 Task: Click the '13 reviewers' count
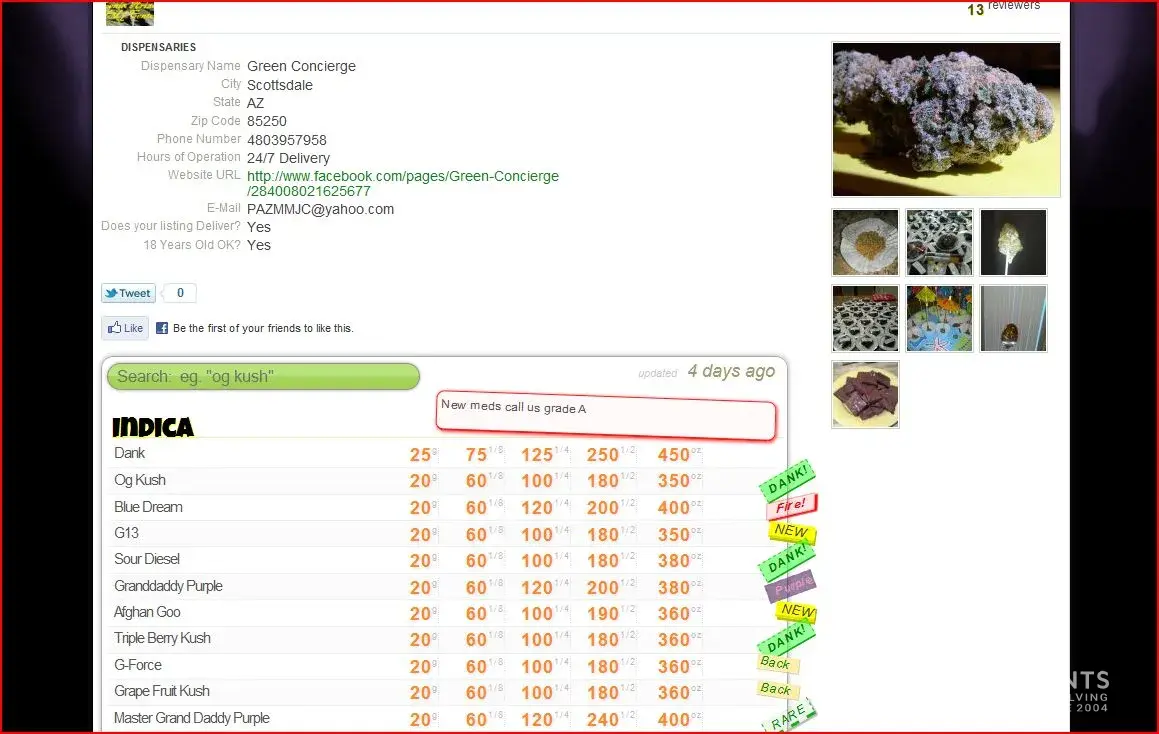[x=1003, y=7]
